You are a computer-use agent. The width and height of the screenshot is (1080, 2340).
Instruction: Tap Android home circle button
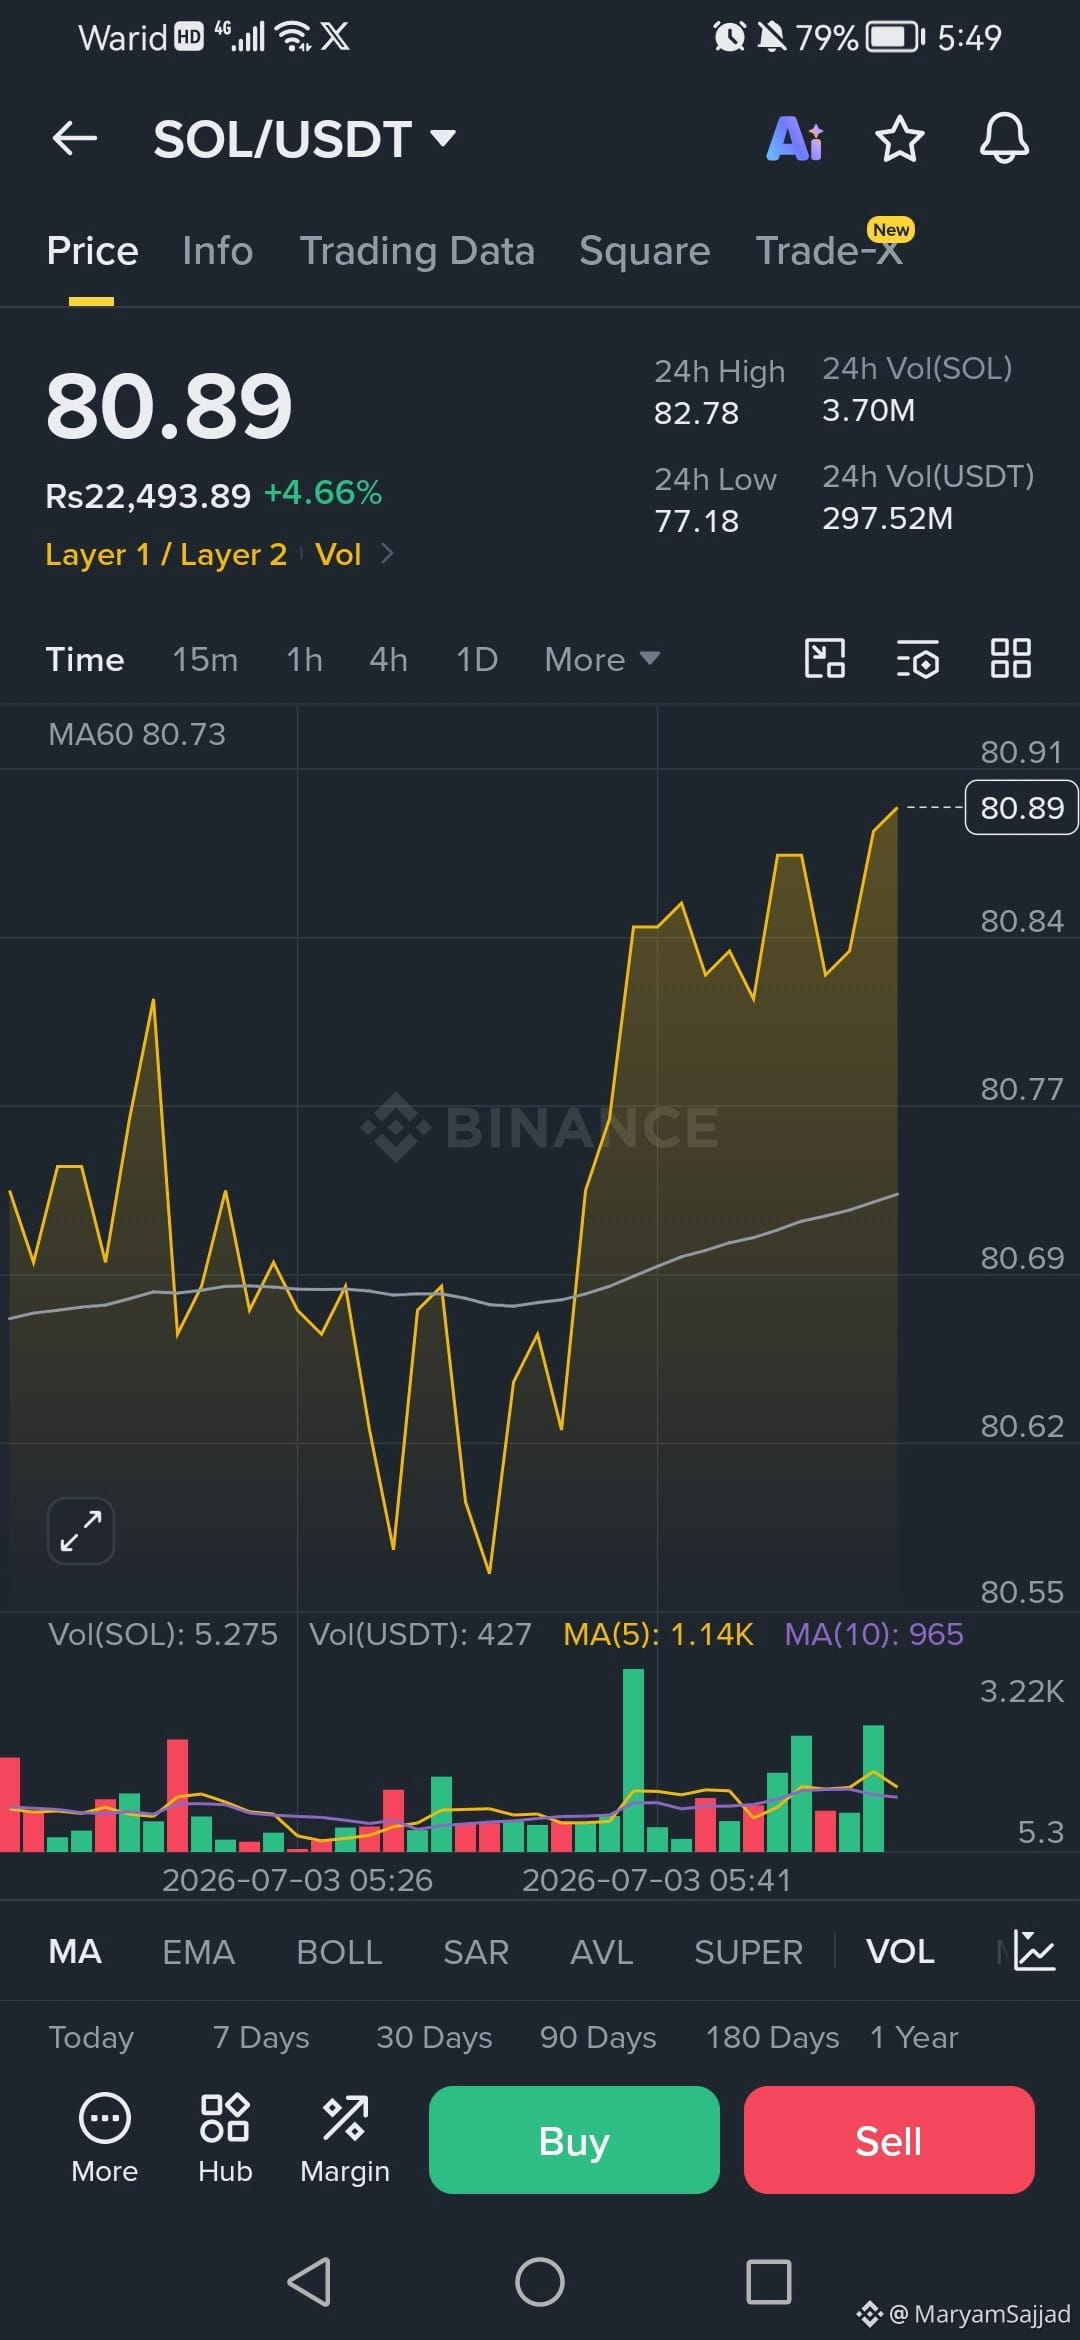(540, 2282)
